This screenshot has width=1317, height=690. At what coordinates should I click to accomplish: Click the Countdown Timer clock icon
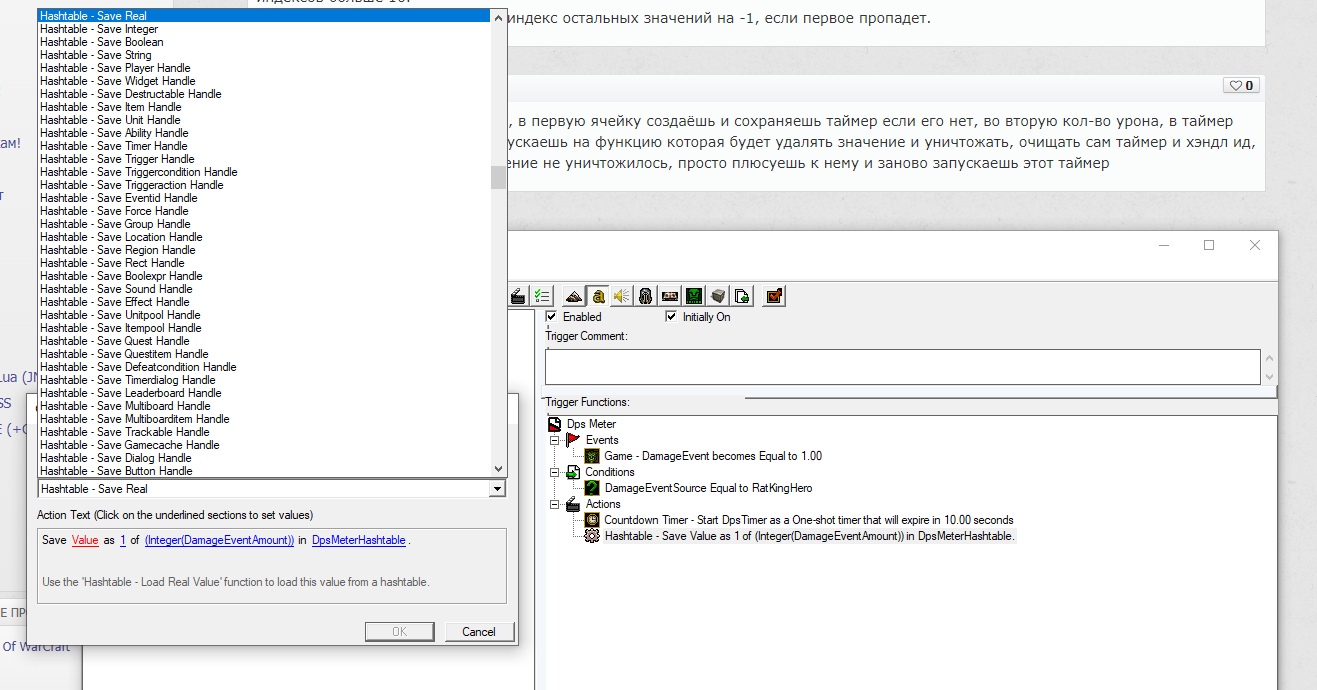click(592, 520)
